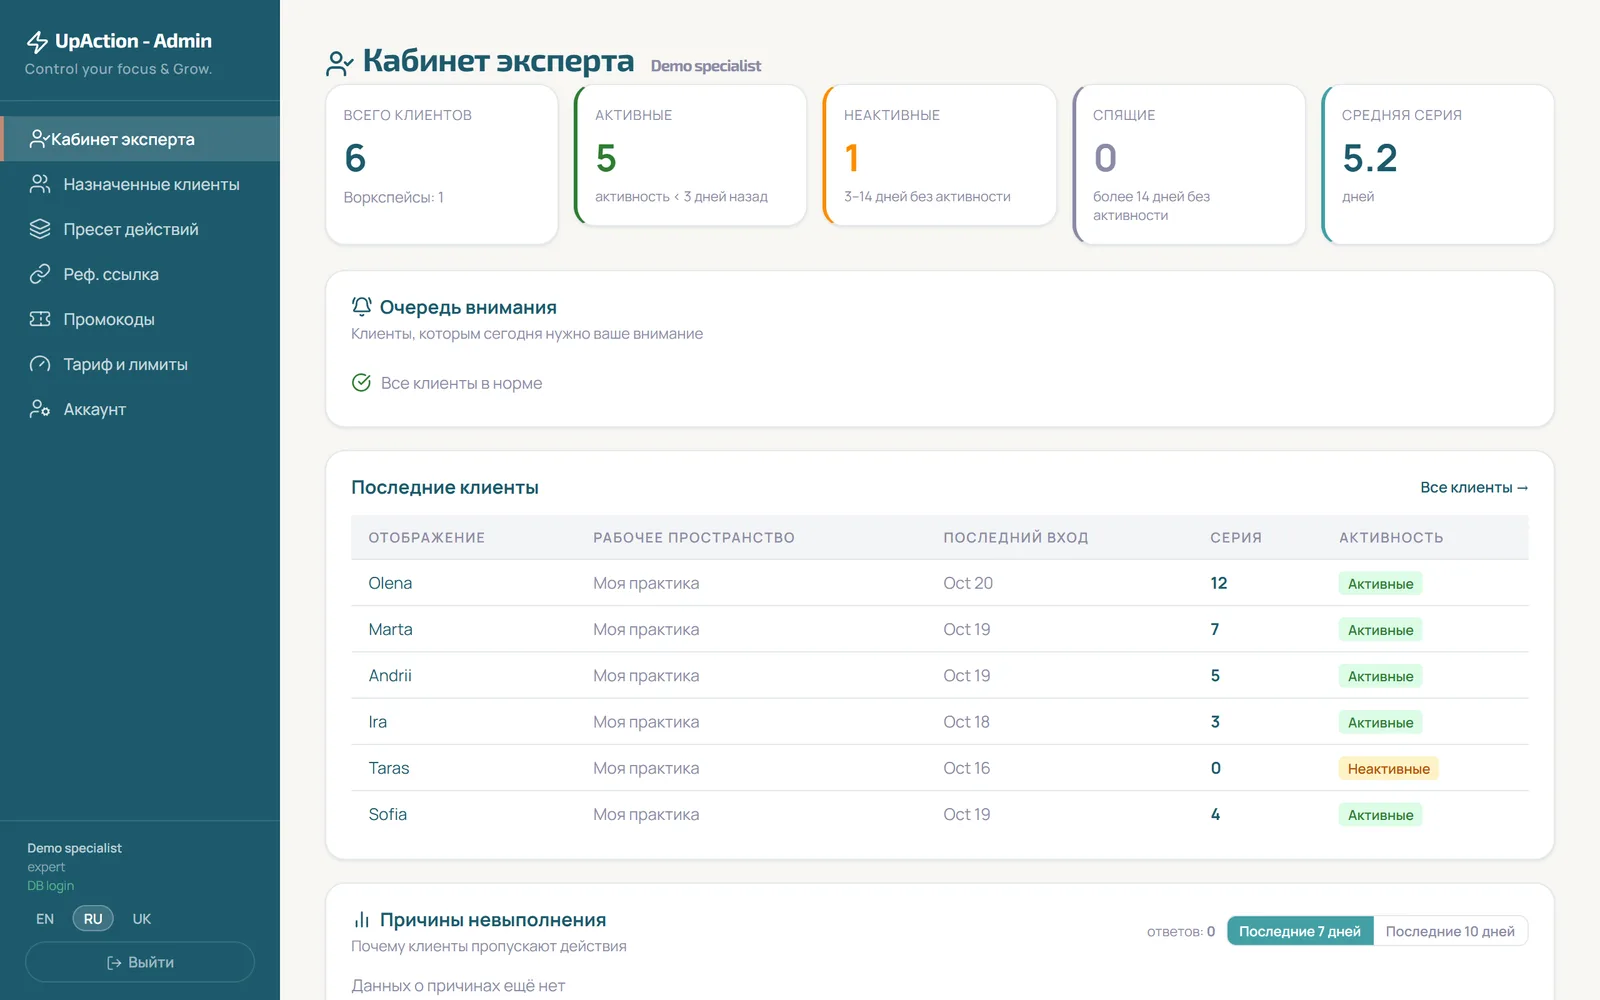Click the Реф. ссылка chain link icon
Screen dimensions: 1600x1000
click(40, 274)
